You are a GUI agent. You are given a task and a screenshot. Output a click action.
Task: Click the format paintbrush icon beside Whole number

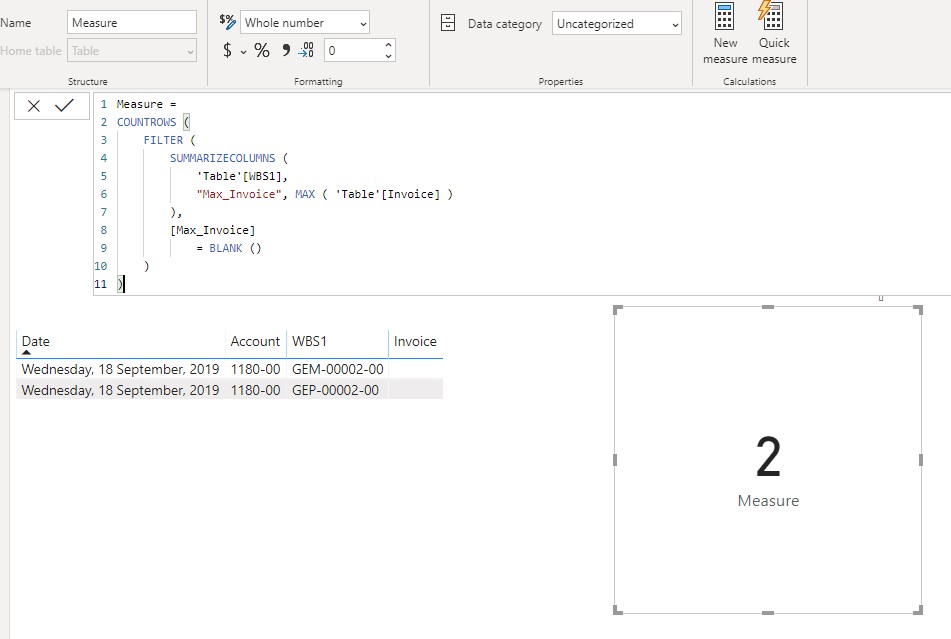[227, 22]
